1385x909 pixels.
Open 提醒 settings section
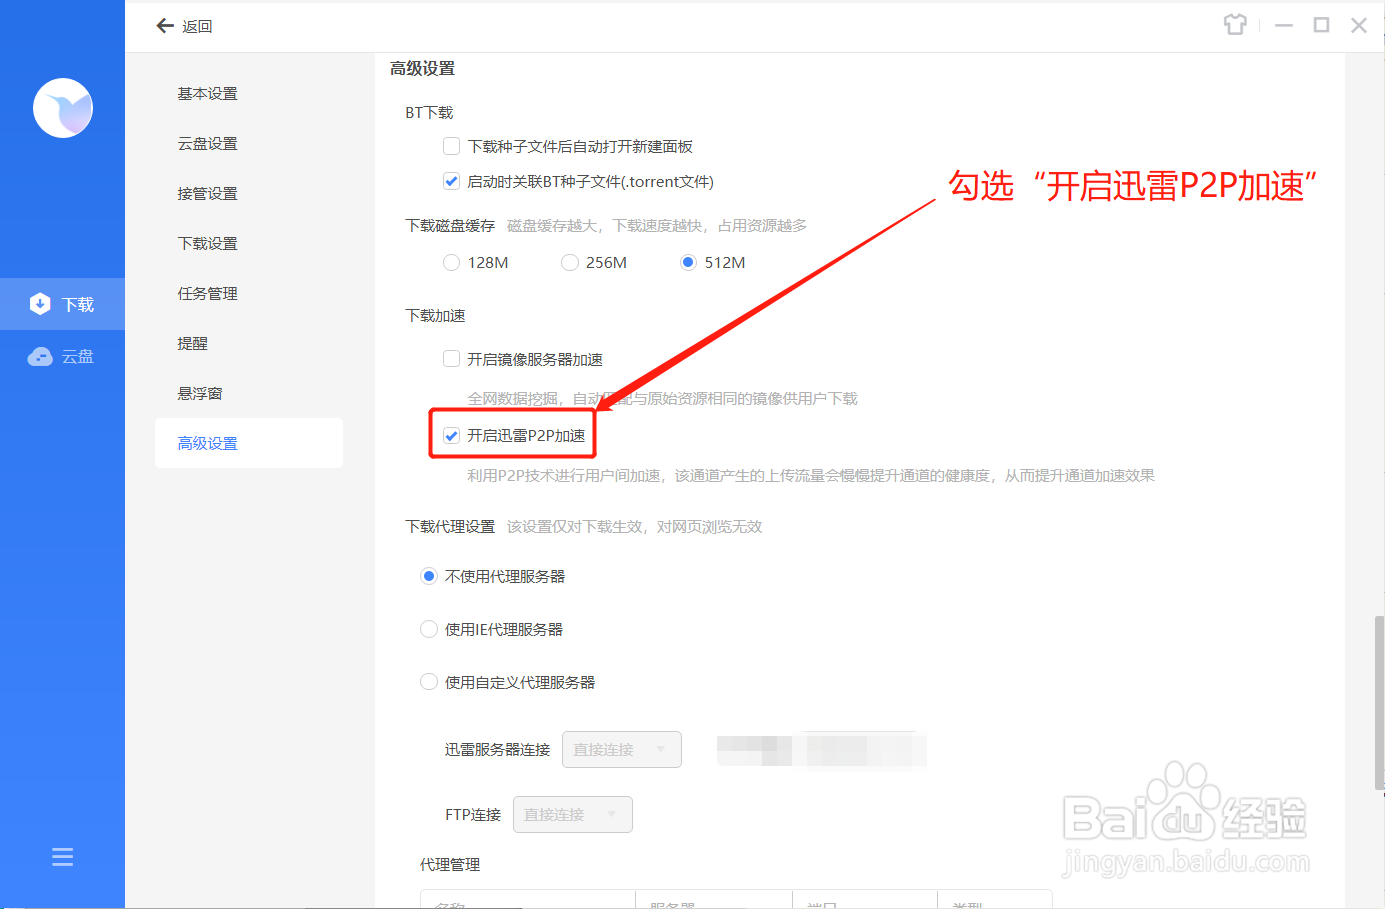pos(193,343)
